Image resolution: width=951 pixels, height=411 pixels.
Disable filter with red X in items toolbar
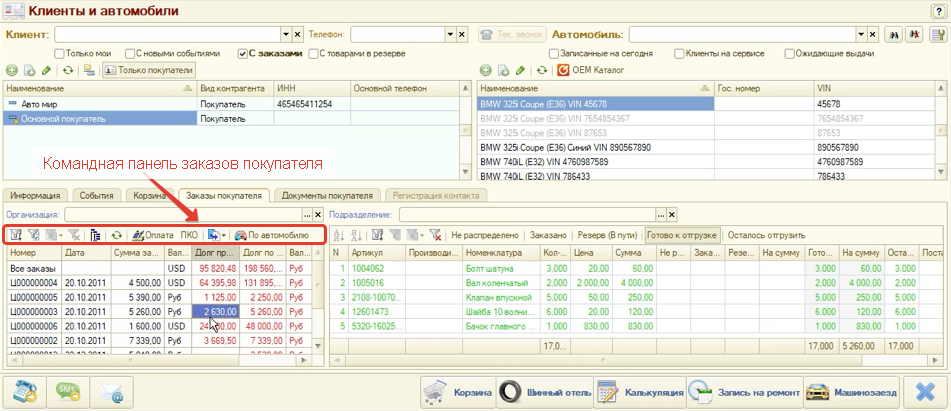pos(435,235)
